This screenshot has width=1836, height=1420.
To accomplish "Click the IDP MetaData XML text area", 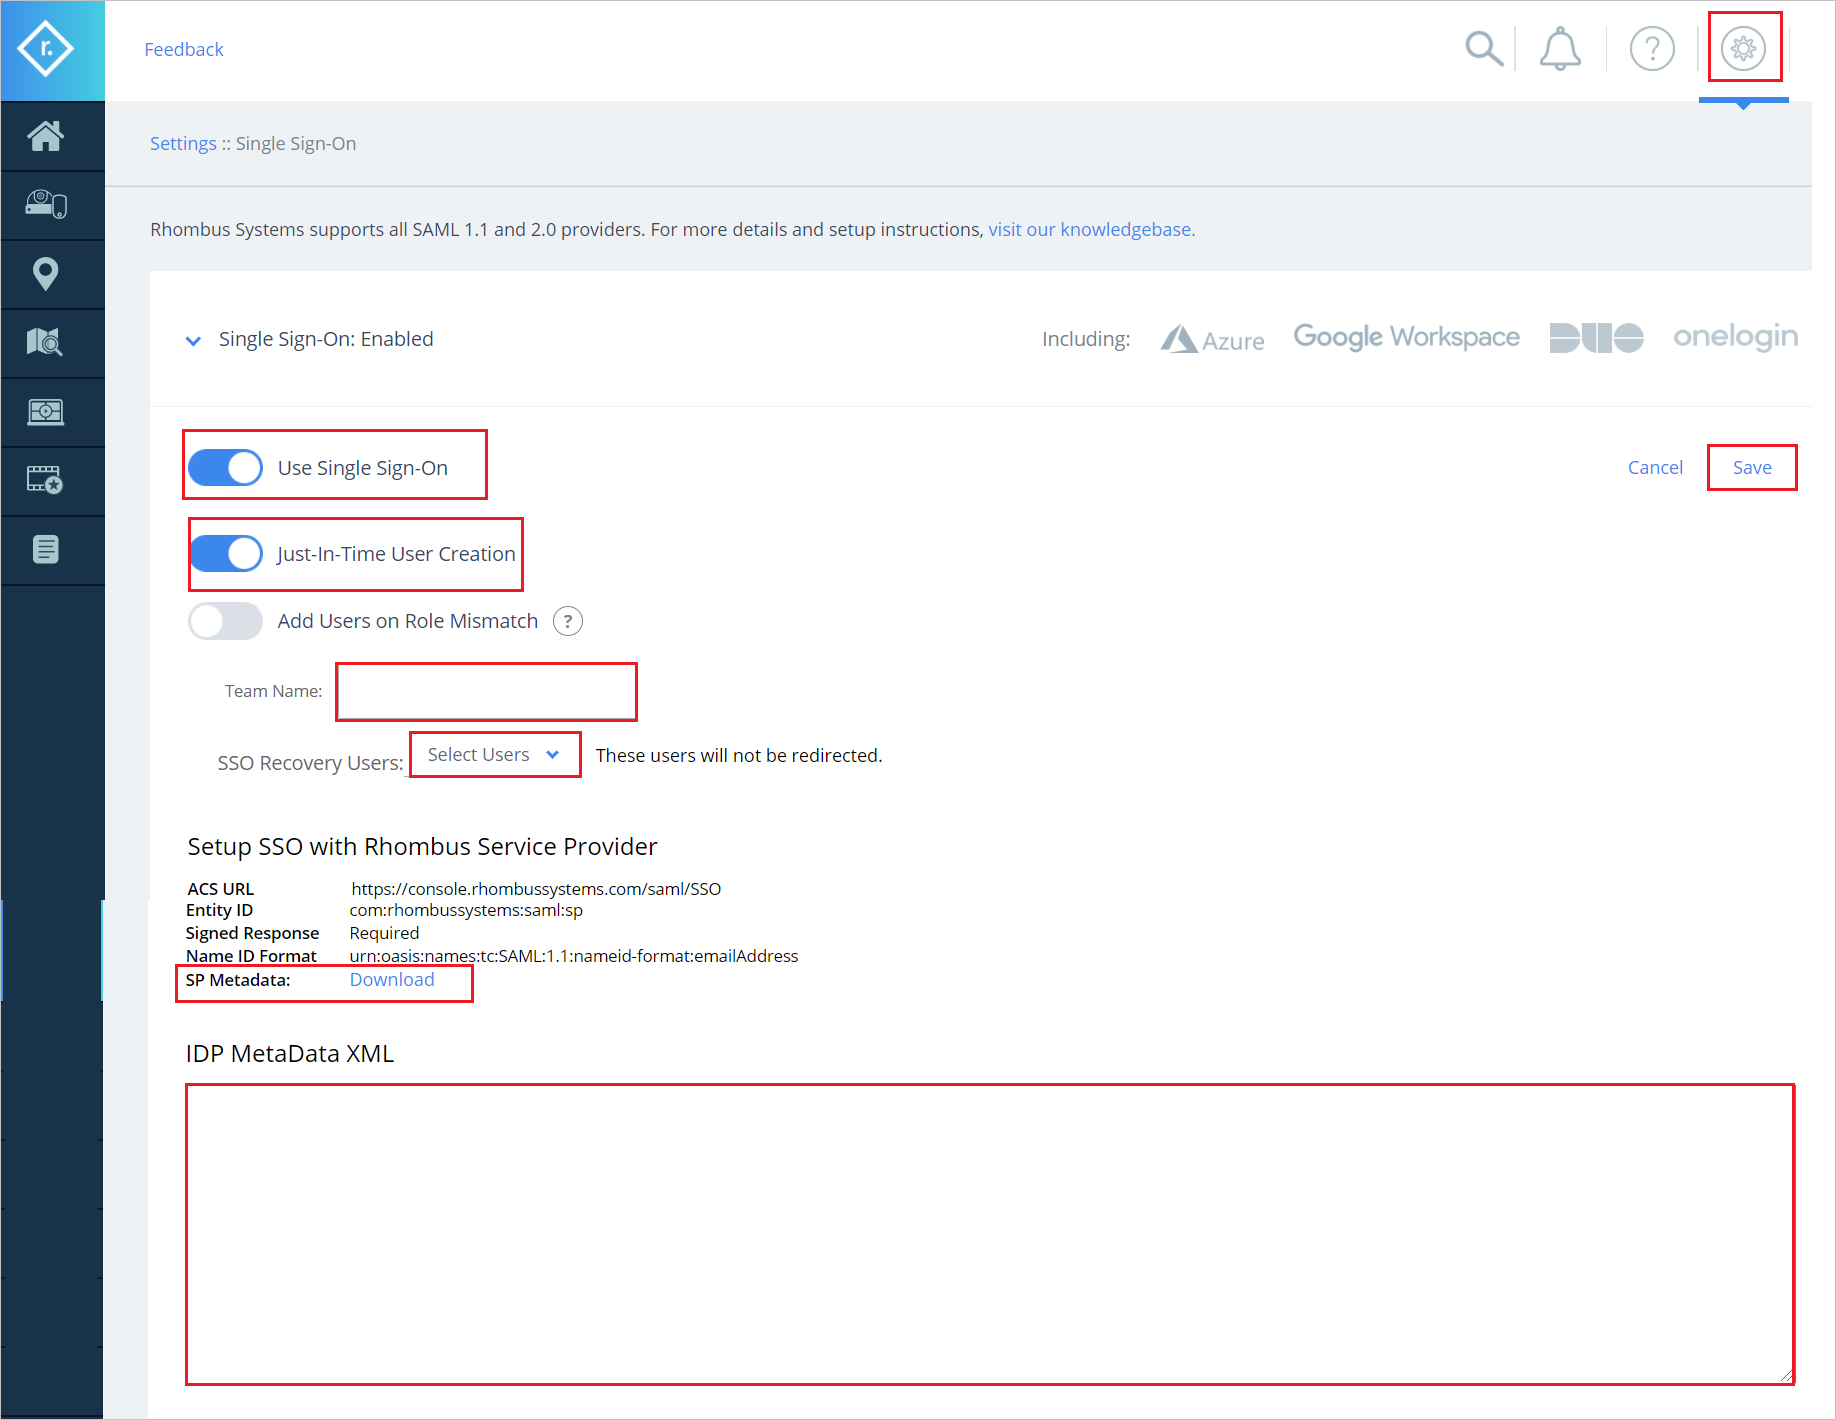I will [x=990, y=1234].
